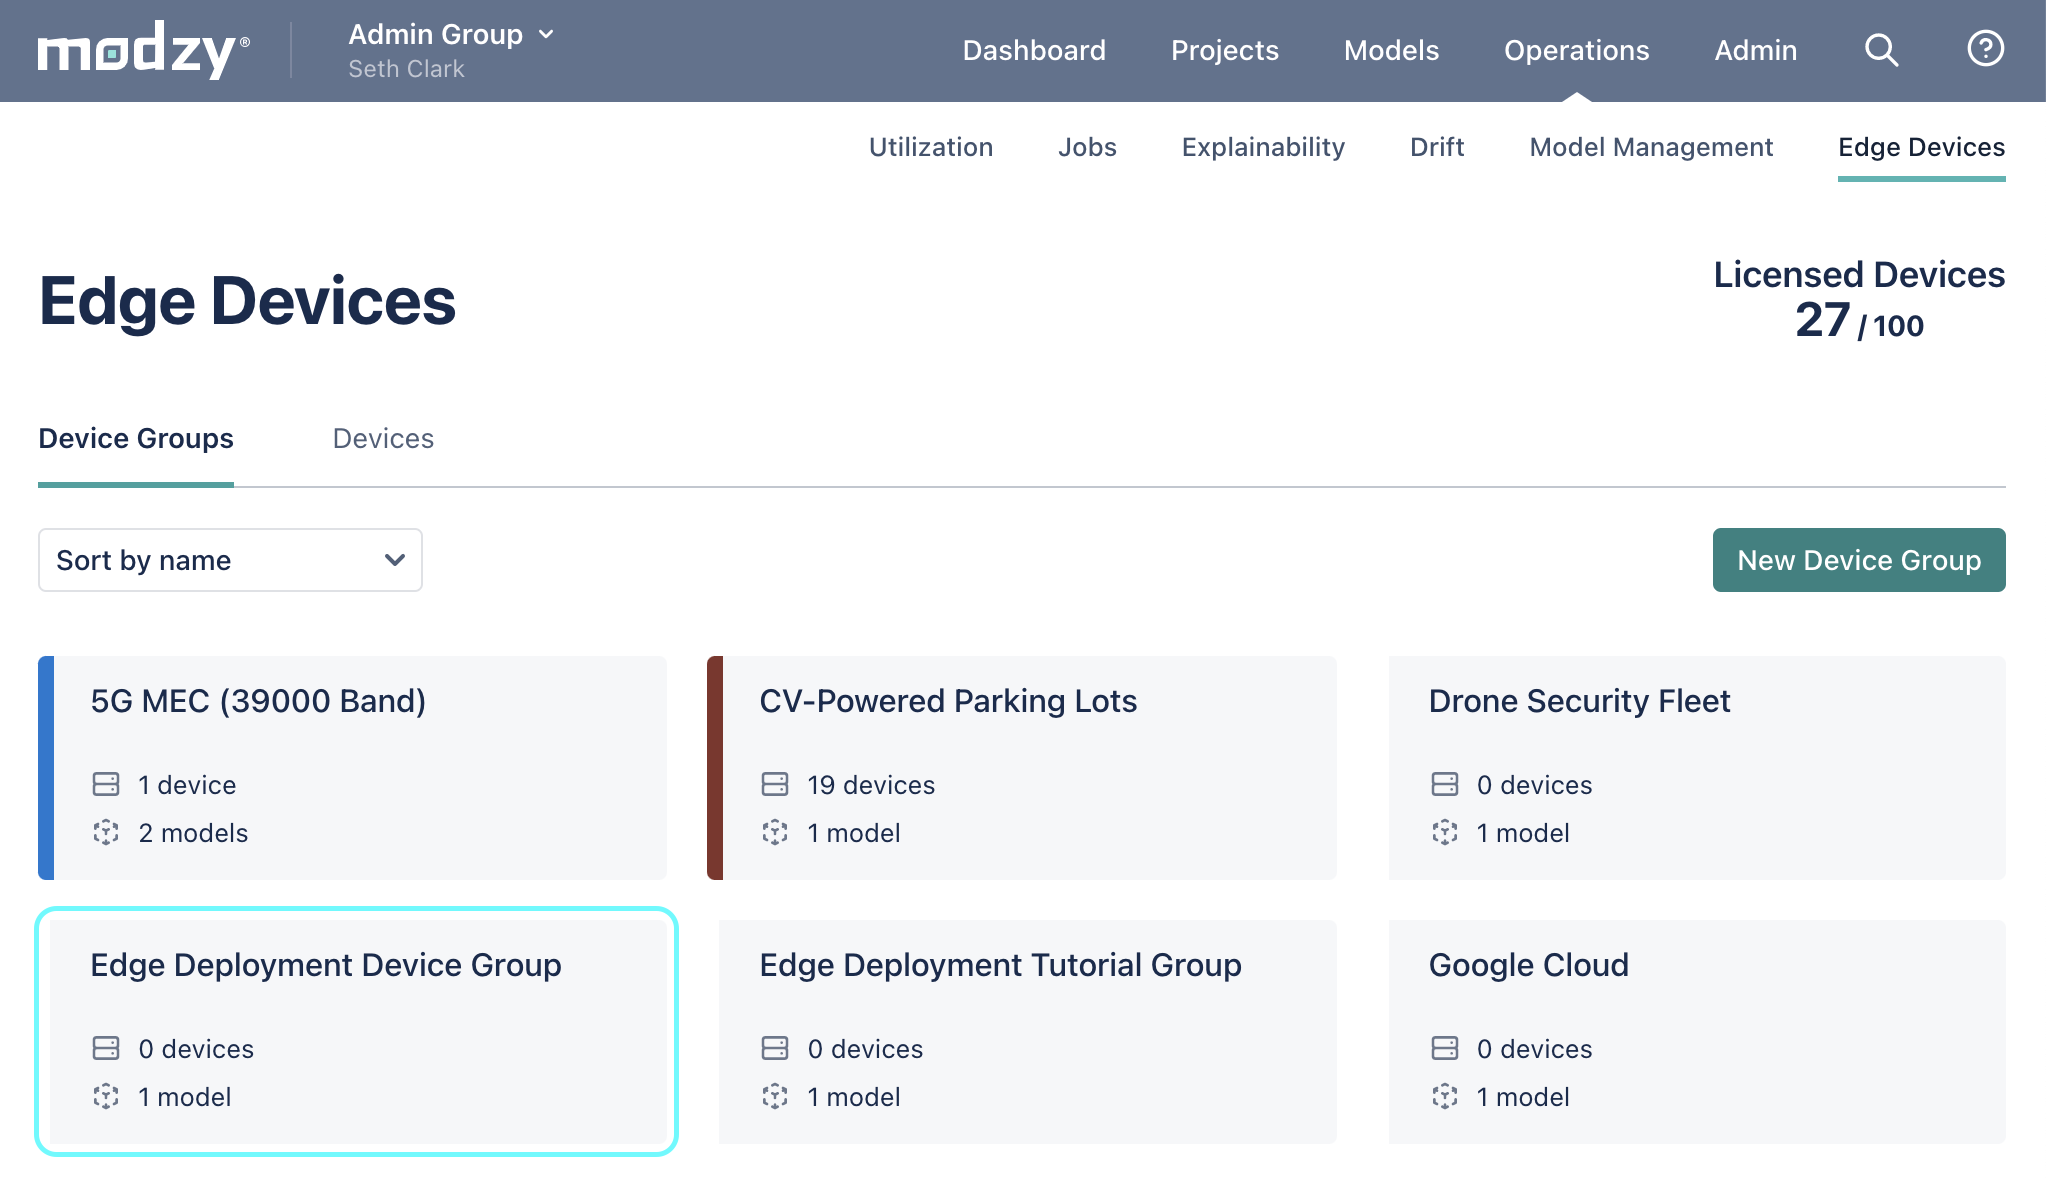Click the search magnifier icon
Image resolution: width=2046 pixels, height=1178 pixels.
1881,50
